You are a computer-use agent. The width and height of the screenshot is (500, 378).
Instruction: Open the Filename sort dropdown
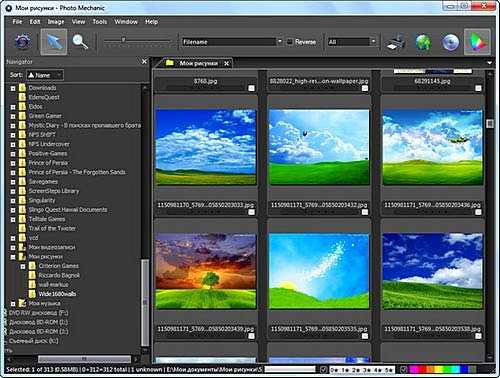click(x=232, y=42)
